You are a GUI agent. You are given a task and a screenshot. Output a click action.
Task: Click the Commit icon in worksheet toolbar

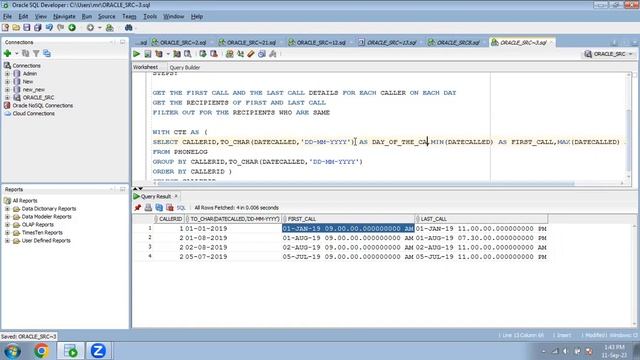click(203, 54)
